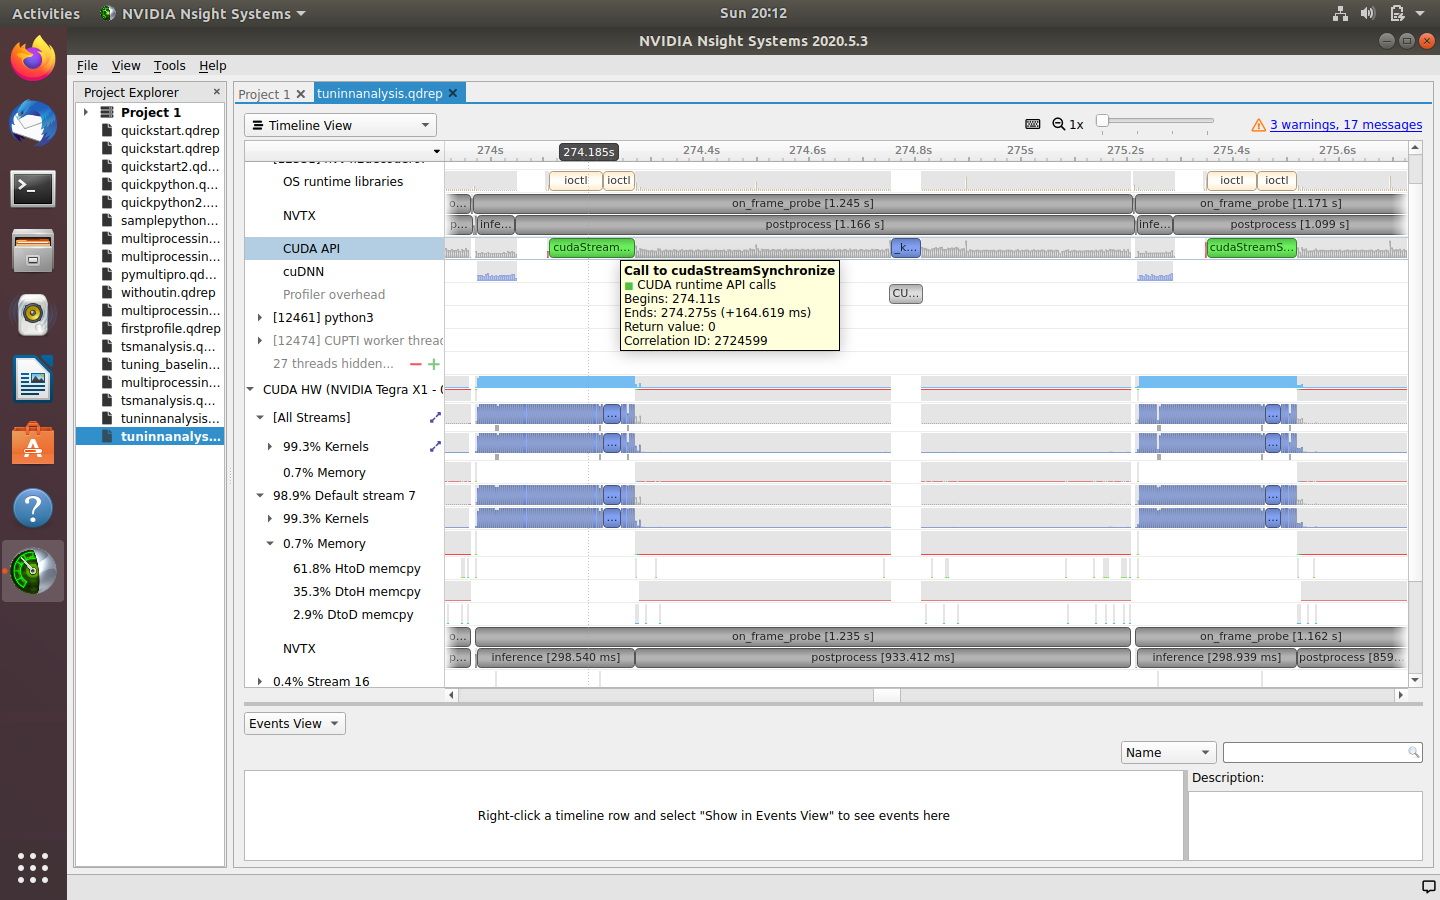Select inference [298.540 ms] NVTX range
Viewport: 1440px width, 900px height.
click(555, 657)
